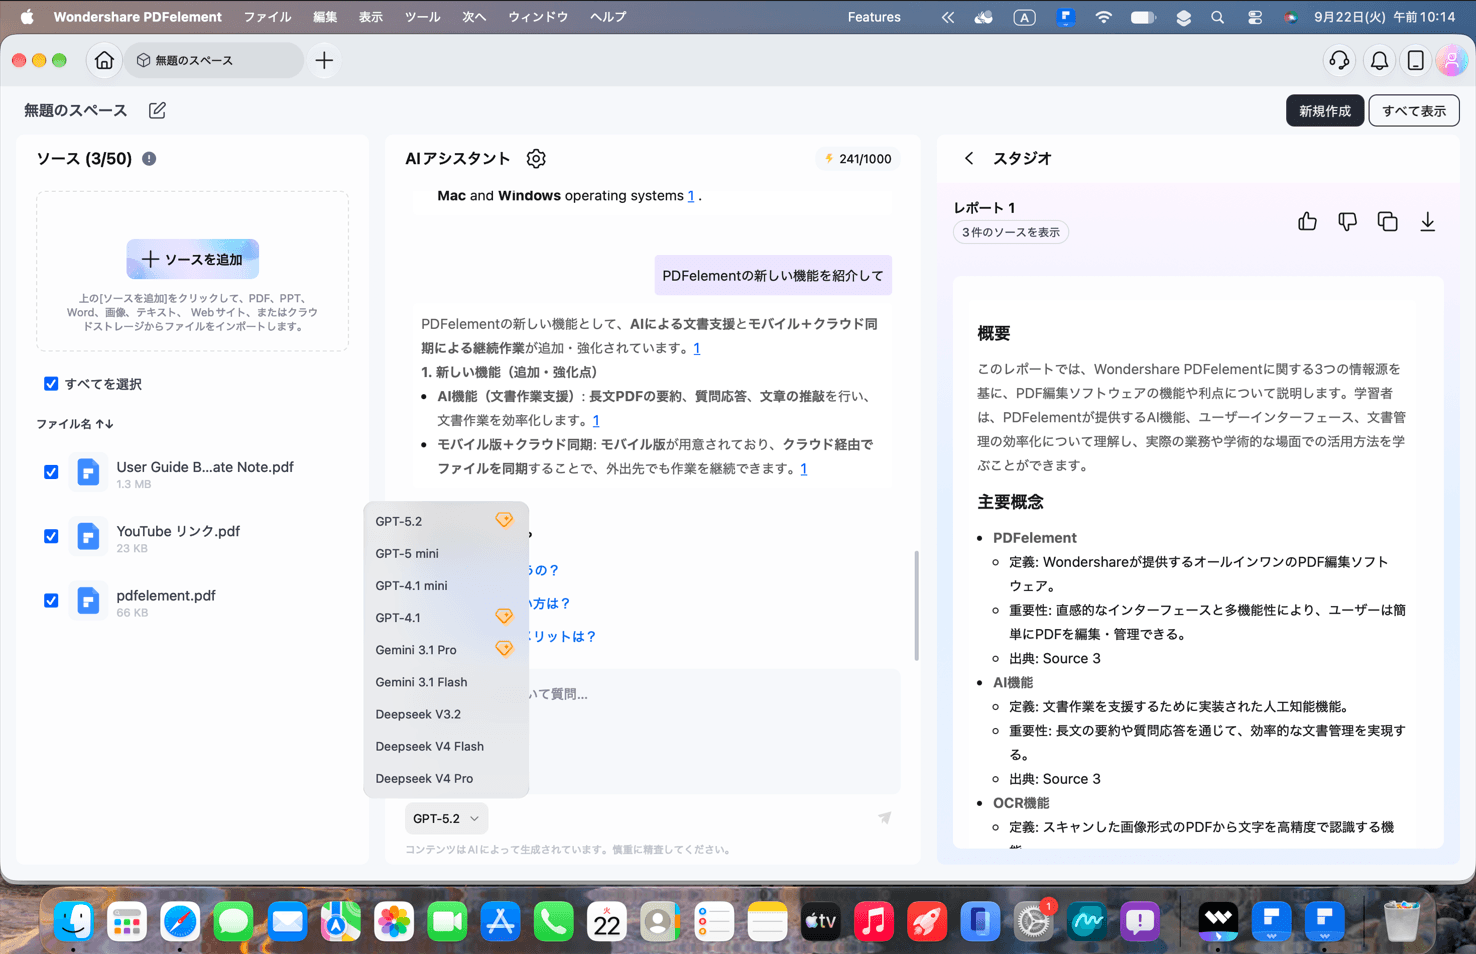
Task: Collapse the GPT-5.2 model selector
Action: point(446,818)
